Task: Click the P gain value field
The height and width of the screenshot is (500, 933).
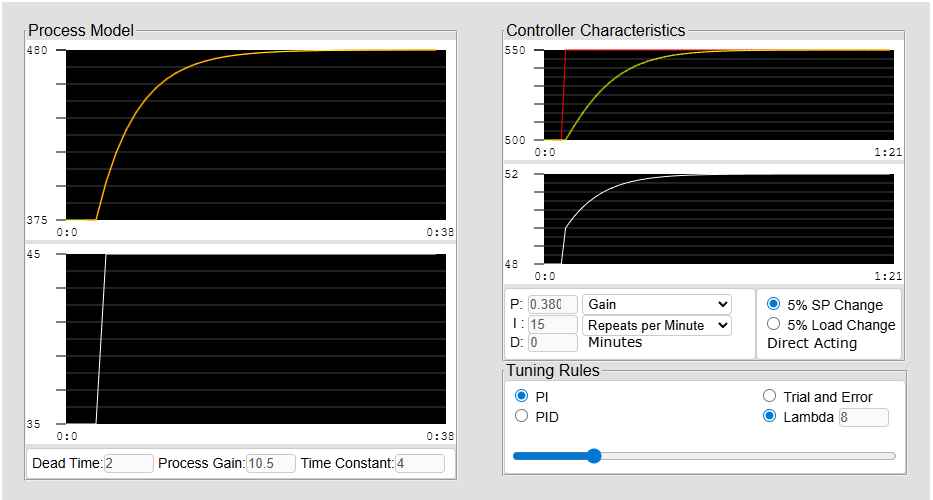Action: tap(552, 304)
